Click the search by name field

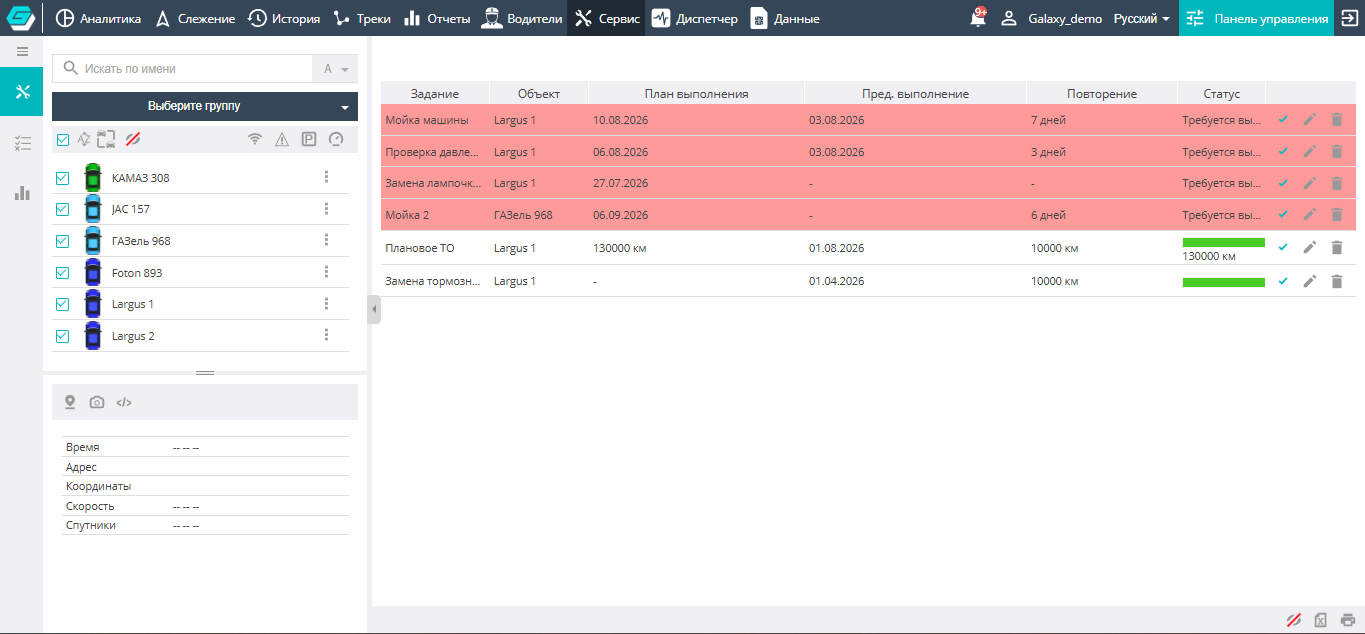coord(183,69)
